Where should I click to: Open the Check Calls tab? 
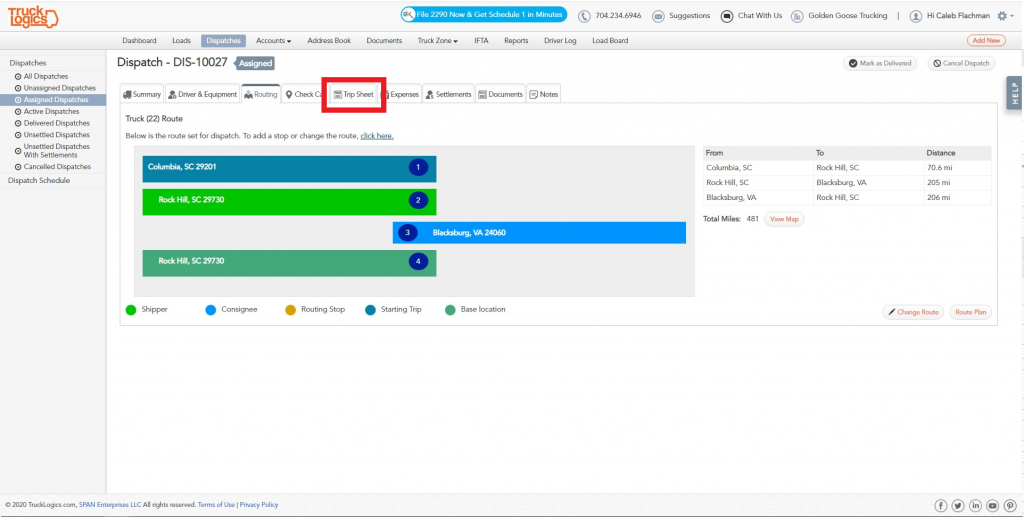click(x=304, y=94)
